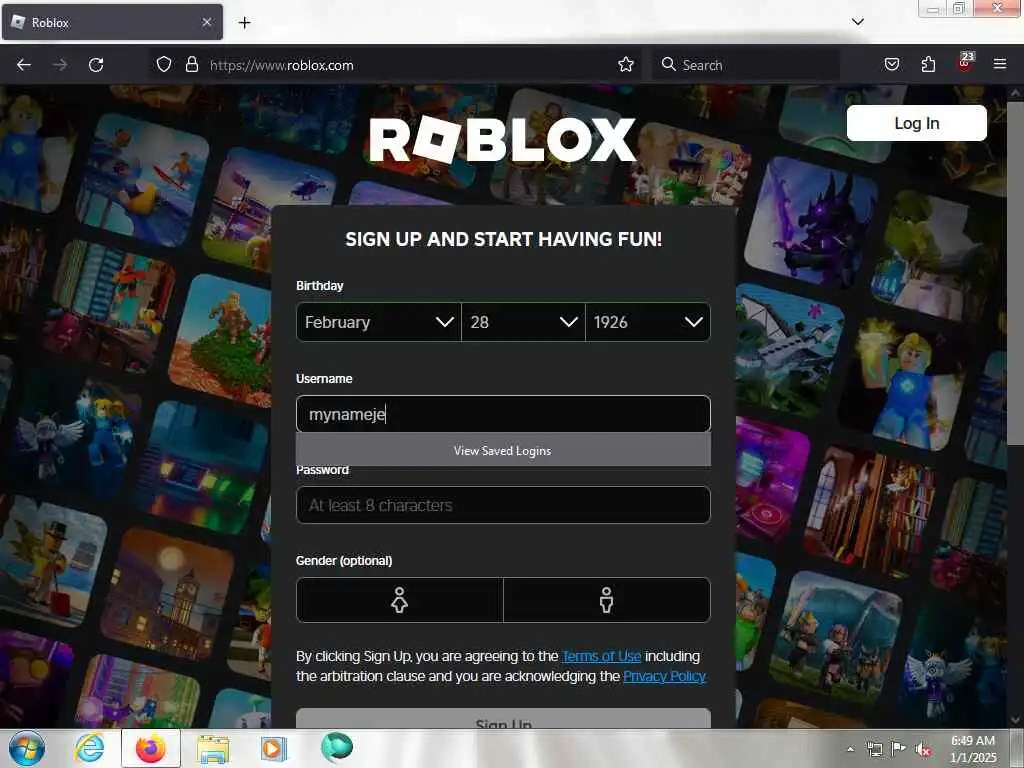Click the Log In button

[916, 123]
